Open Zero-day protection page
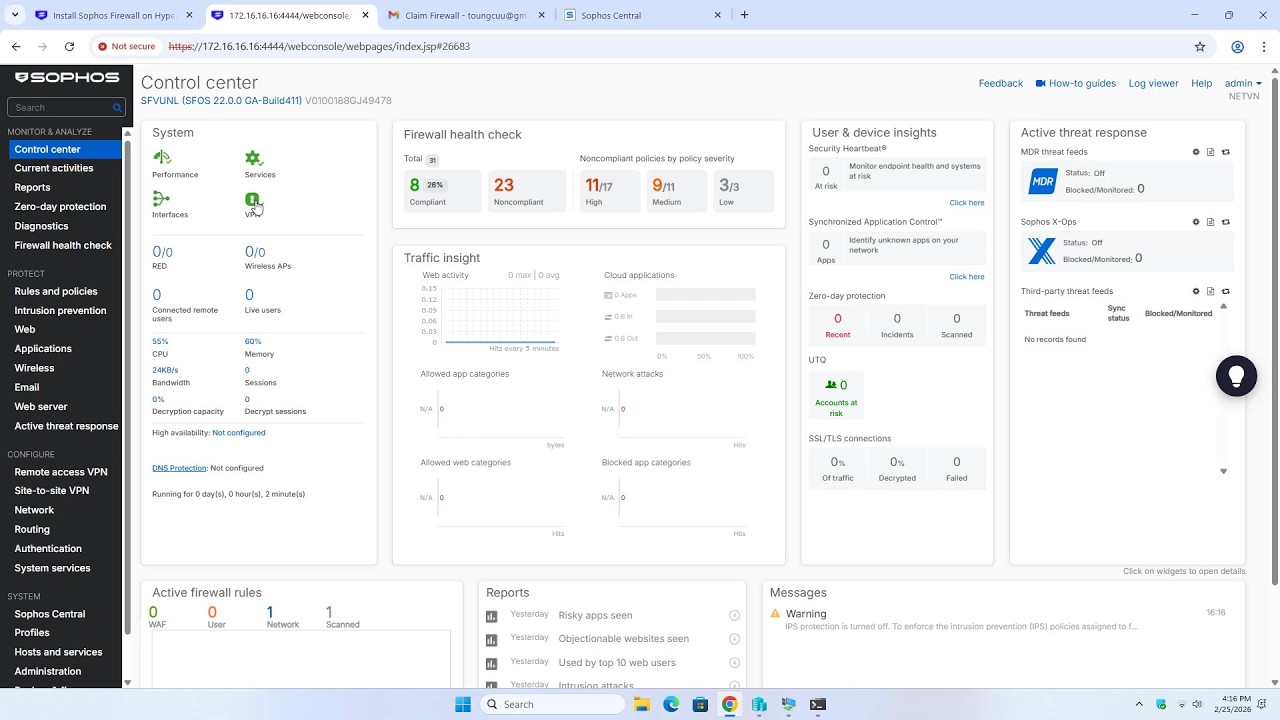 click(60, 206)
